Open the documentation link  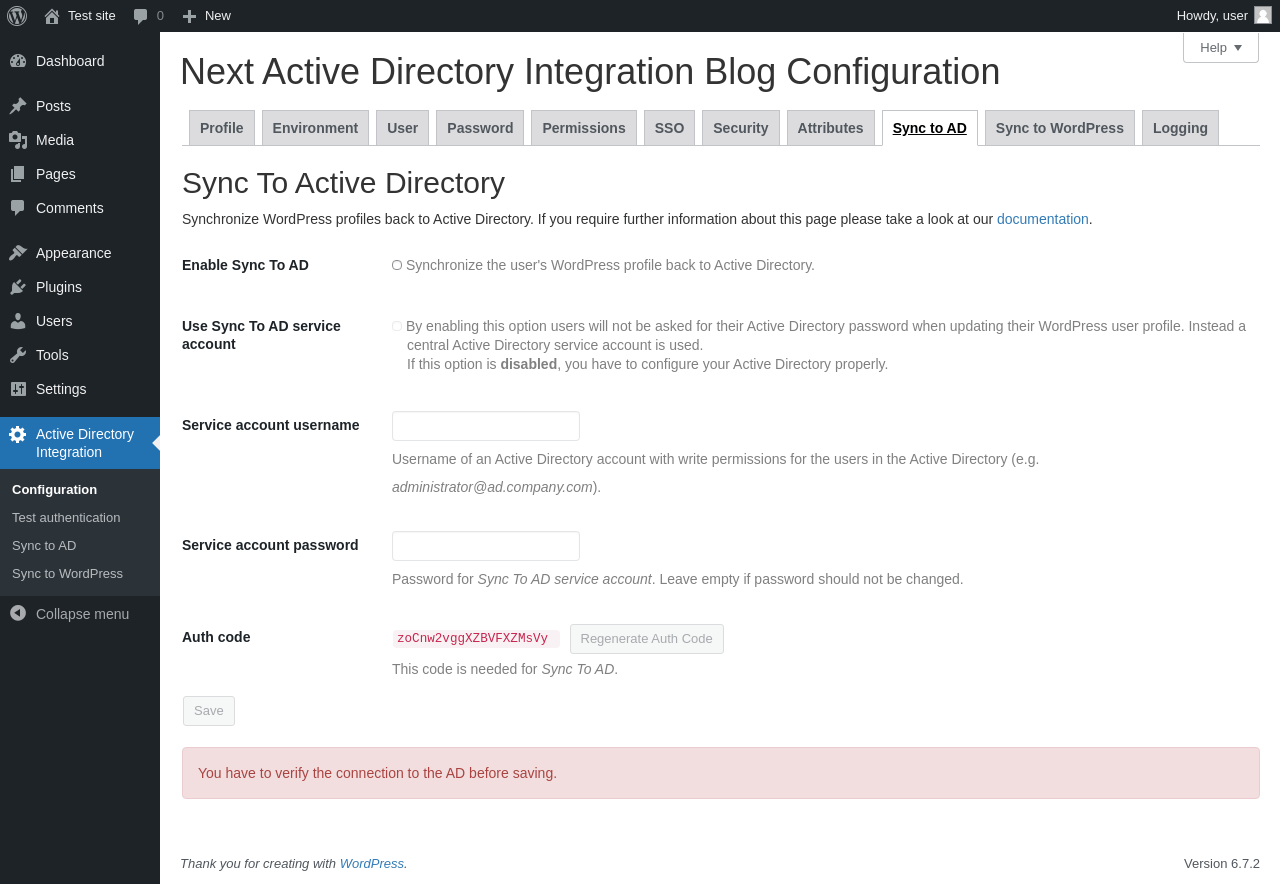click(1042, 219)
